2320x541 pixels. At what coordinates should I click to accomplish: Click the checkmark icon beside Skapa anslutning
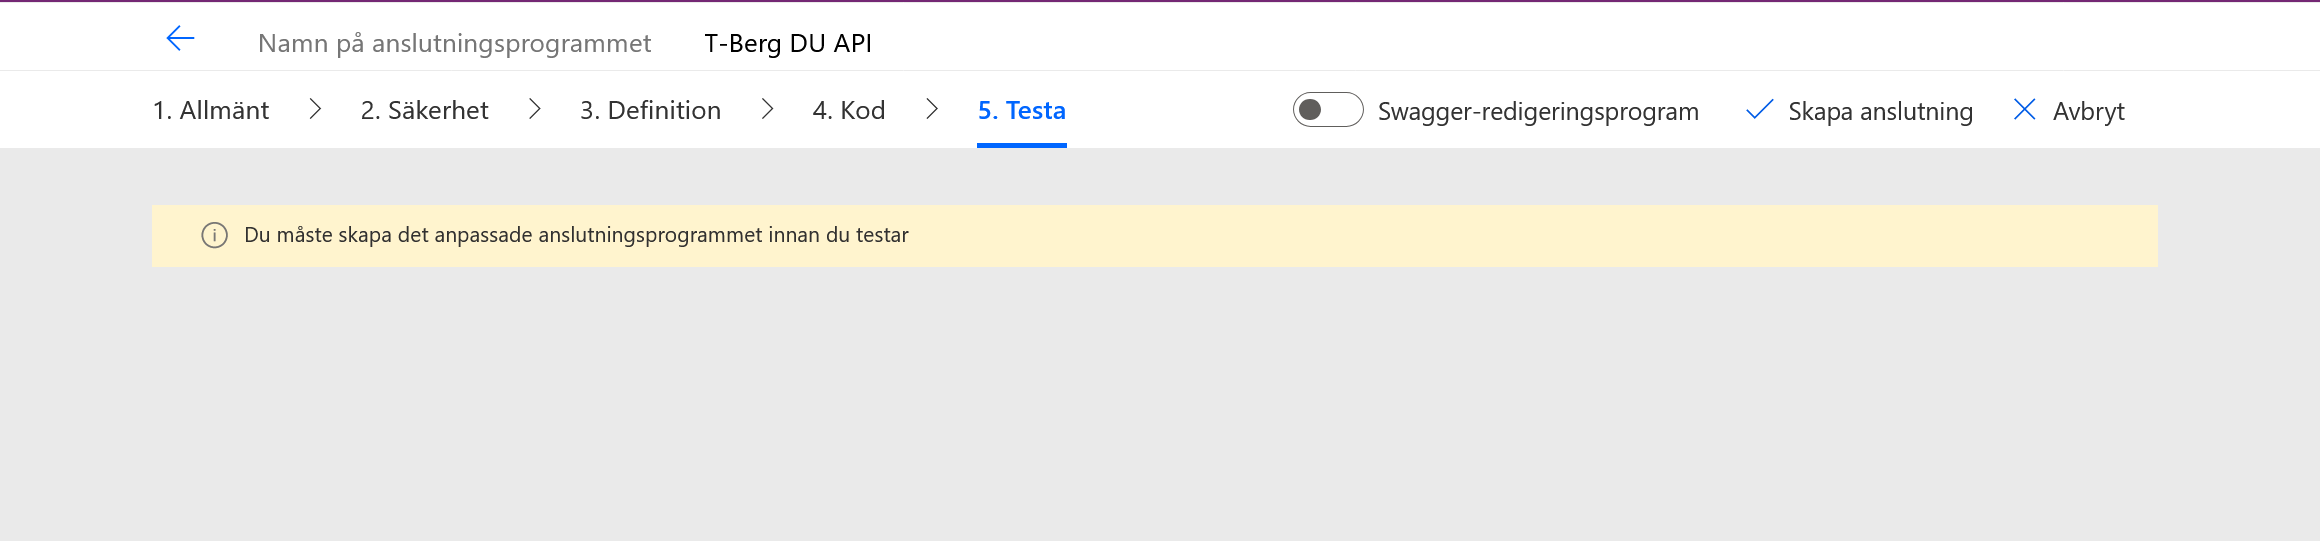click(1759, 110)
